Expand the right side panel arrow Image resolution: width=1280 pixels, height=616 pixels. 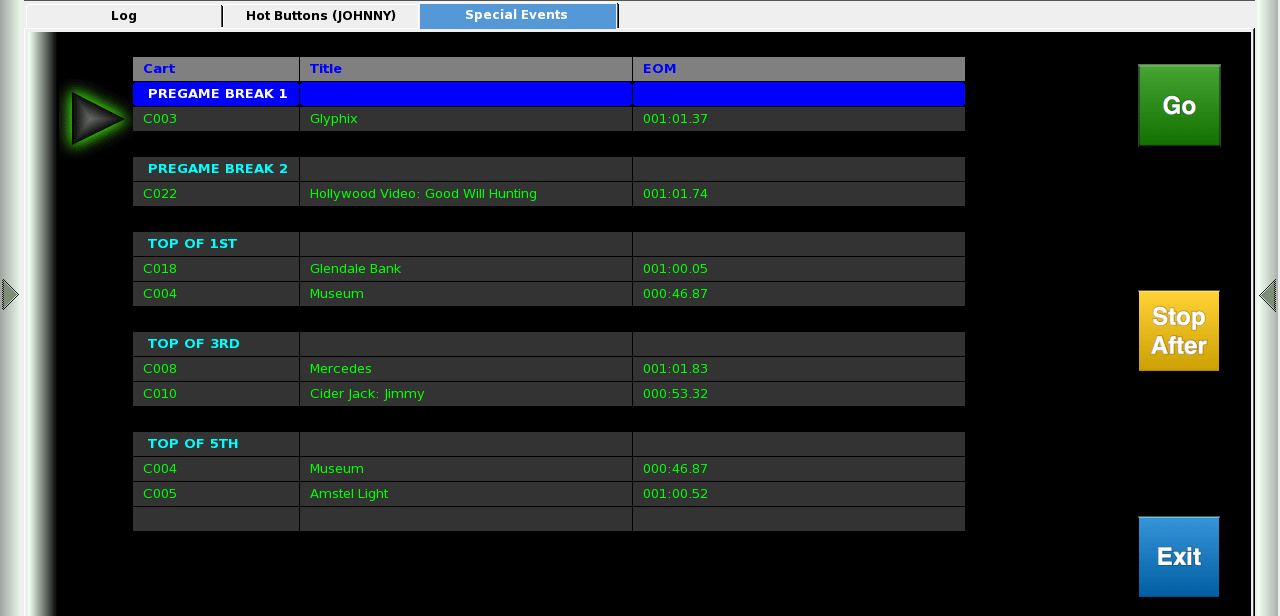[1268, 294]
